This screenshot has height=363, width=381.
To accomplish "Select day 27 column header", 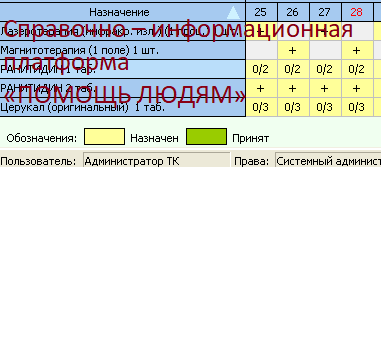I will (324, 12).
